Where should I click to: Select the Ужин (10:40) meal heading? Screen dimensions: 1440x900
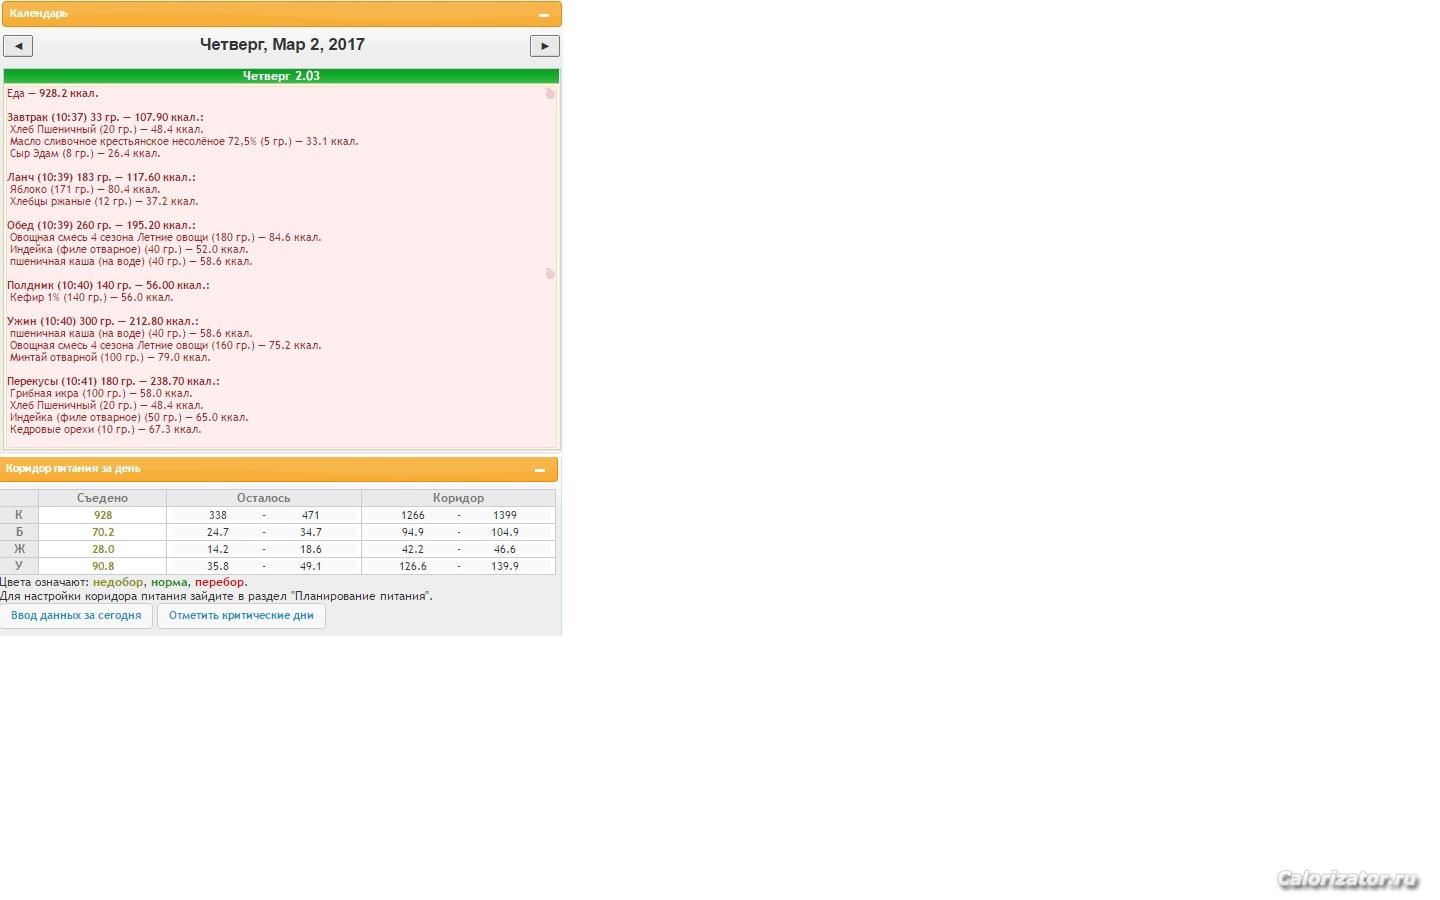pyautogui.click(x=102, y=321)
